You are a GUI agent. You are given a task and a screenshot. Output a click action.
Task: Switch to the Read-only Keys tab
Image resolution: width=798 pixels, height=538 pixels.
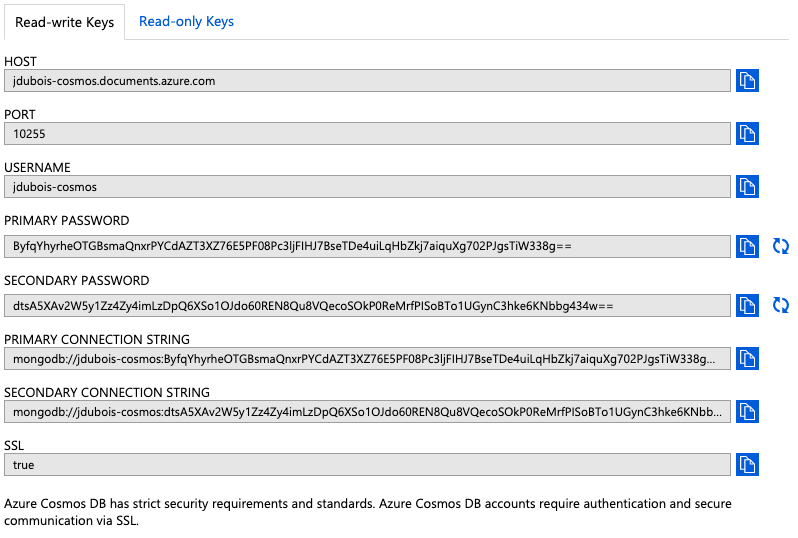(x=186, y=21)
